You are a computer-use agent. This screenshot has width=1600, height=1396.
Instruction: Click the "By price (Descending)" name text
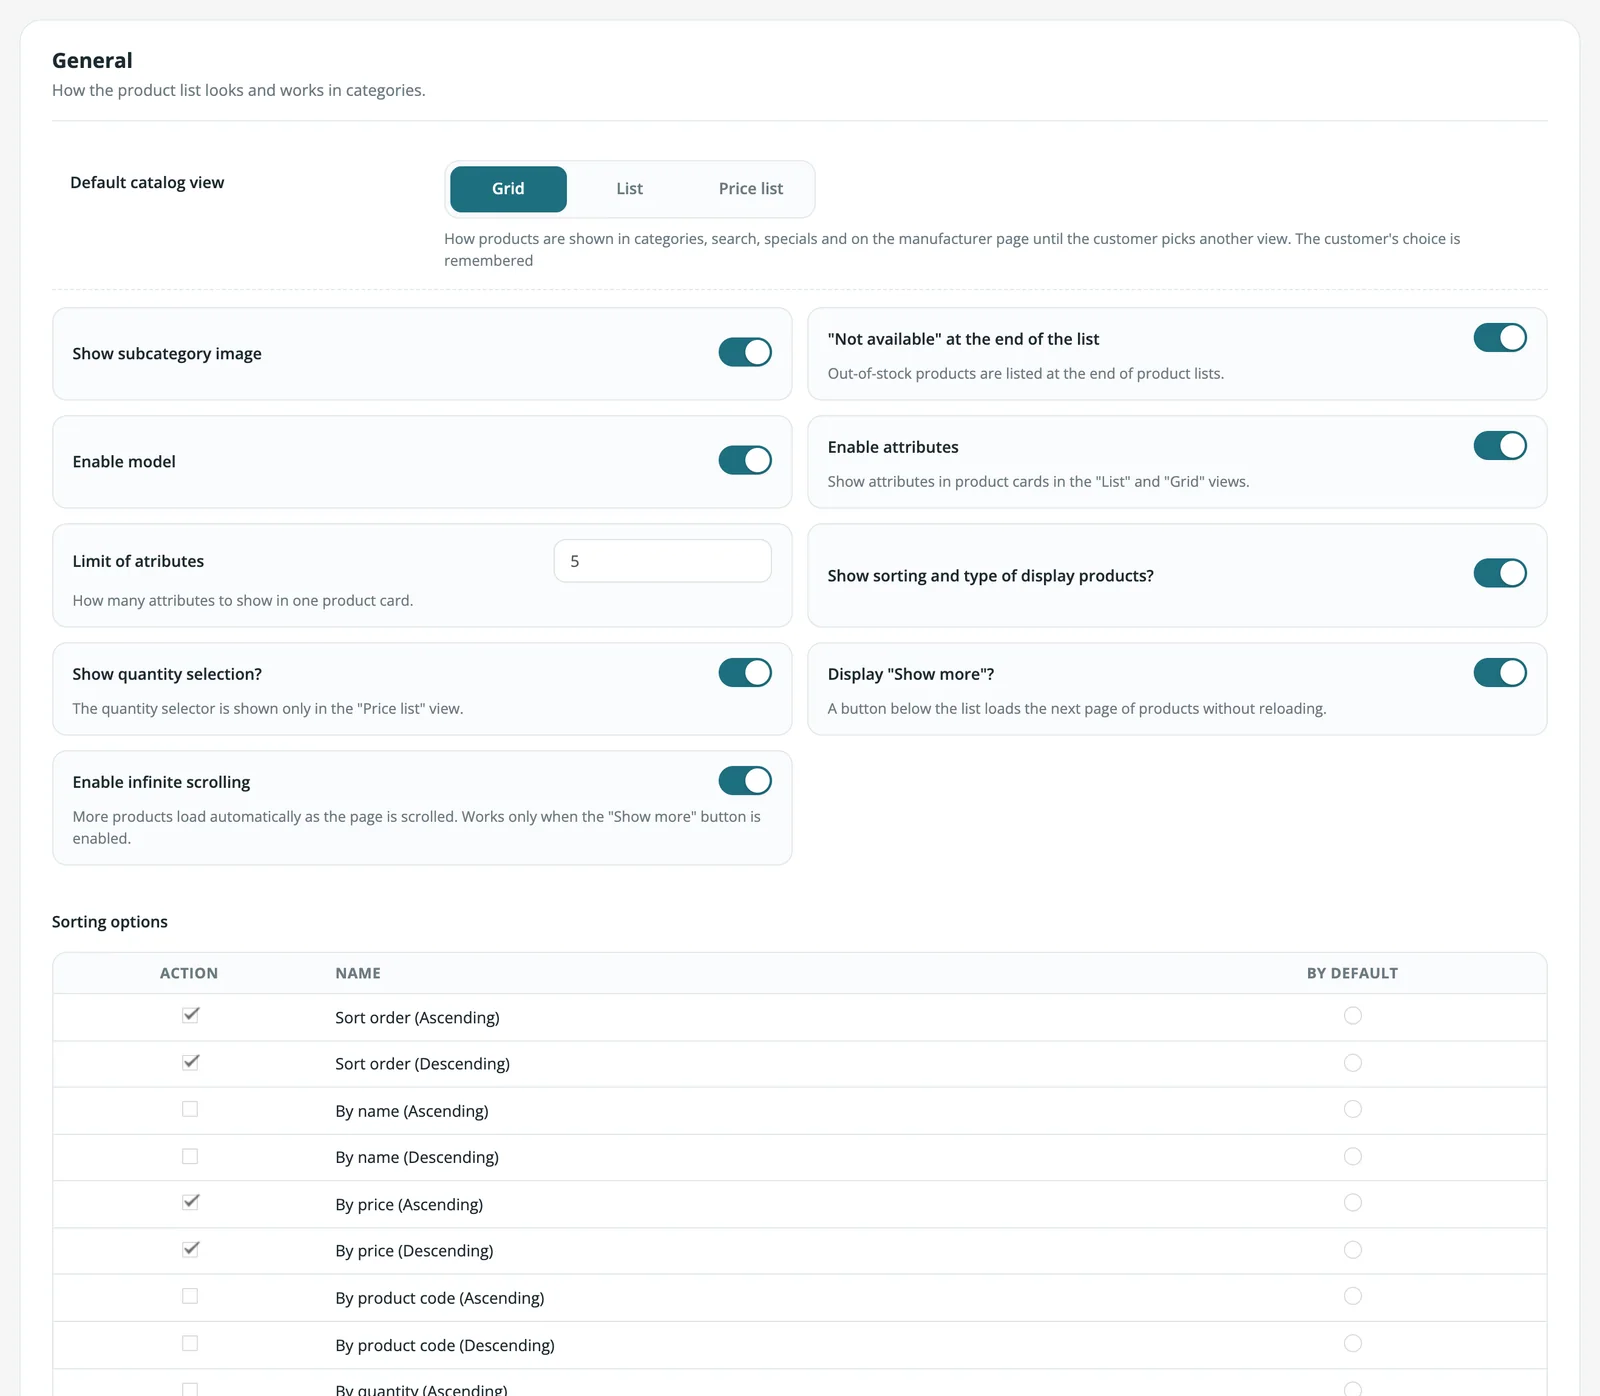click(414, 1251)
